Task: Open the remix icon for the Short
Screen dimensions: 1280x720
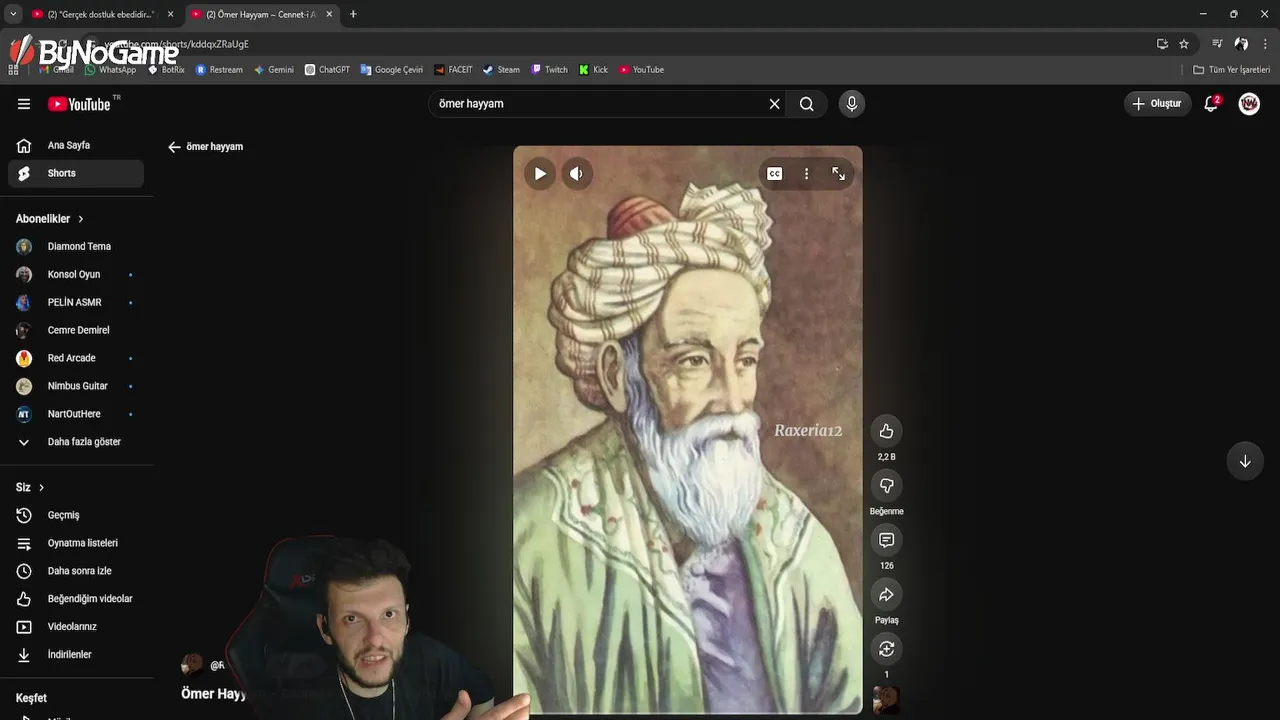Action: coord(886,649)
